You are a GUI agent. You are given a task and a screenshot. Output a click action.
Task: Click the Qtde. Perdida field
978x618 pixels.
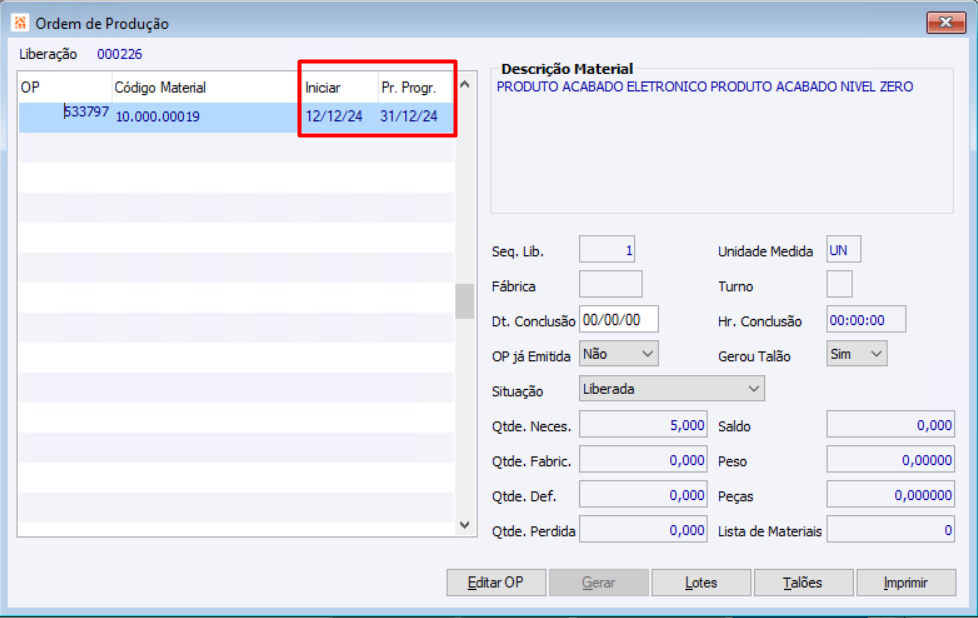[643, 529]
